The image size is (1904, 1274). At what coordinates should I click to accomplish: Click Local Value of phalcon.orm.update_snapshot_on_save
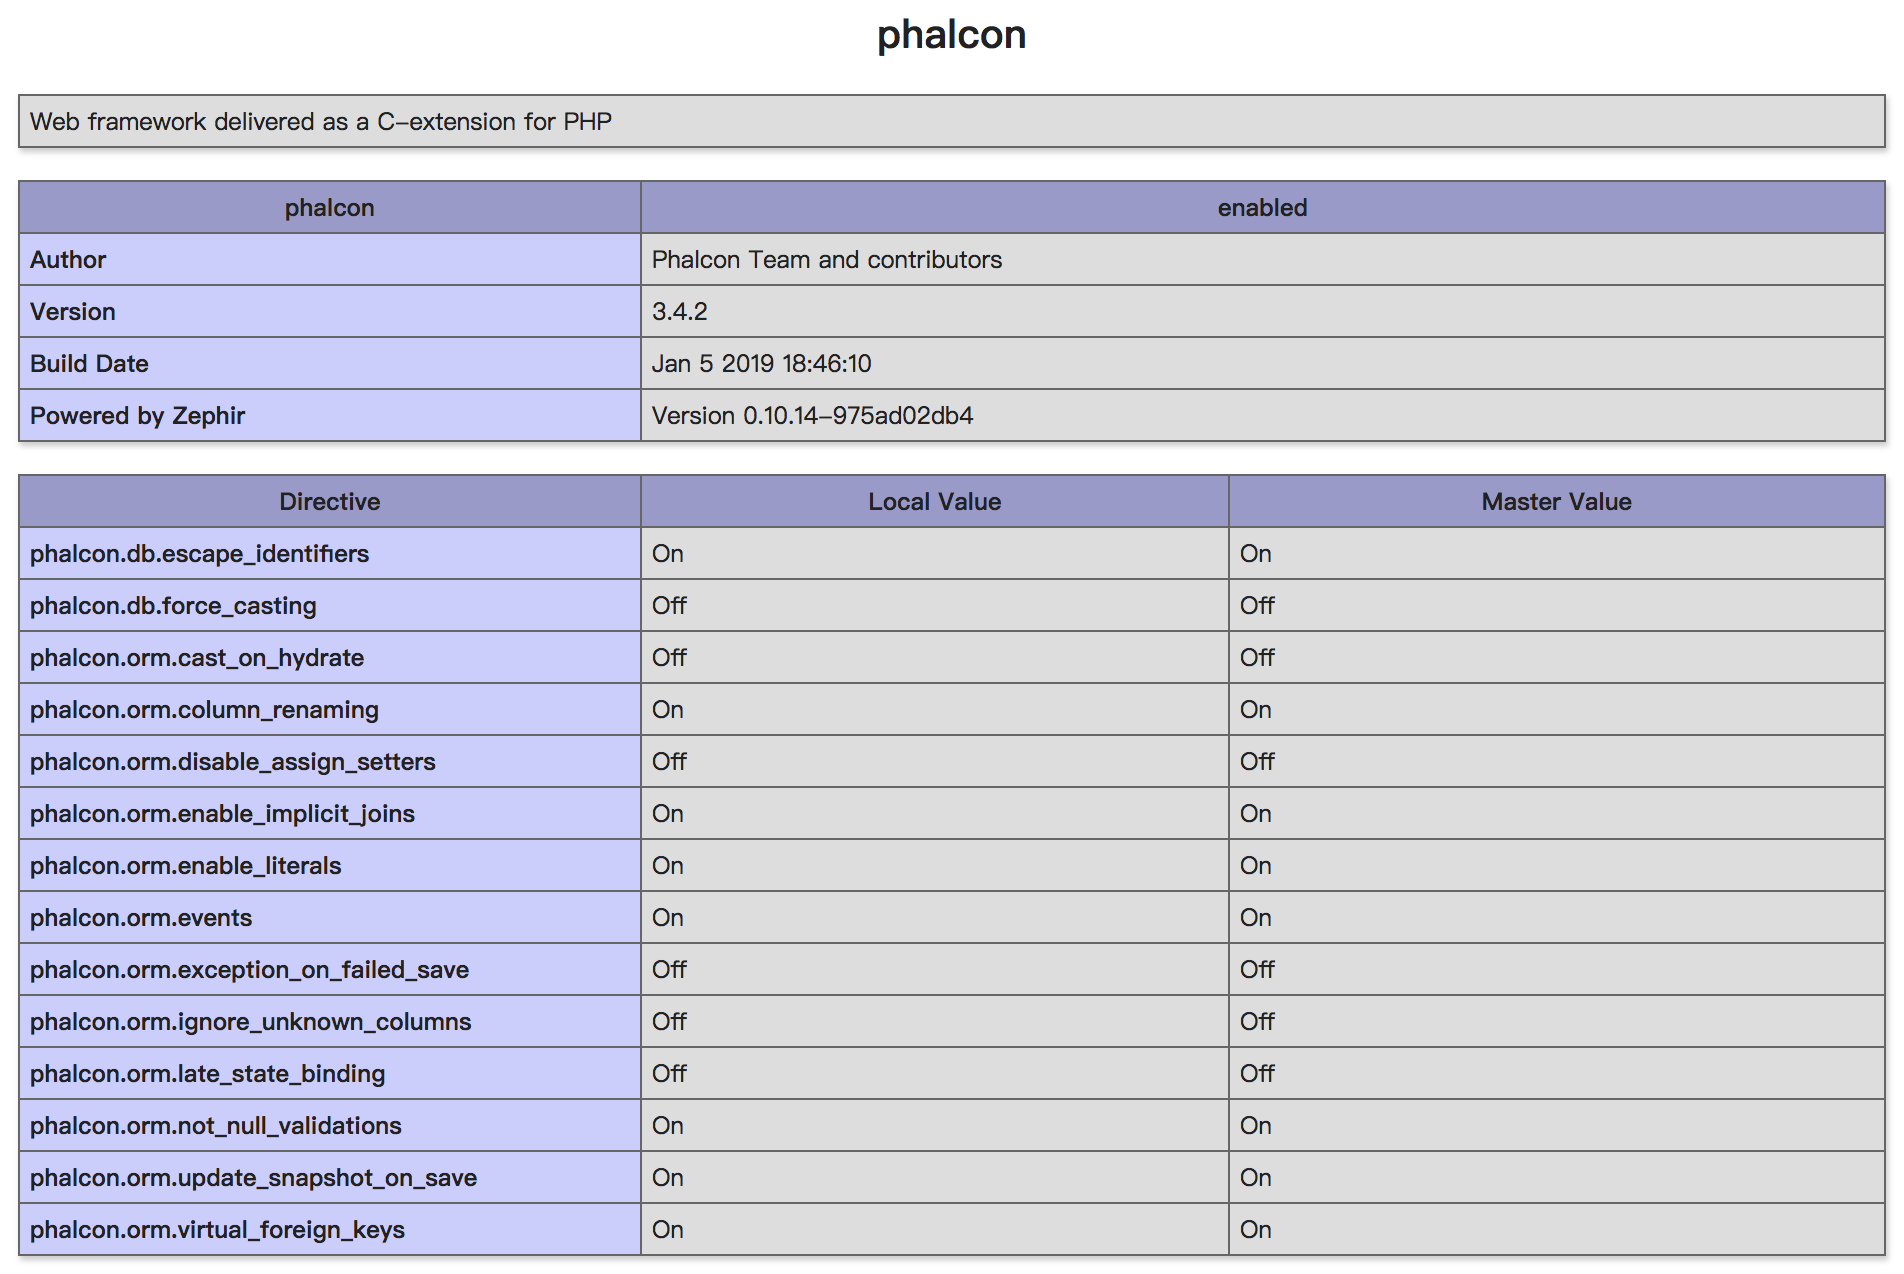[x=668, y=1178]
